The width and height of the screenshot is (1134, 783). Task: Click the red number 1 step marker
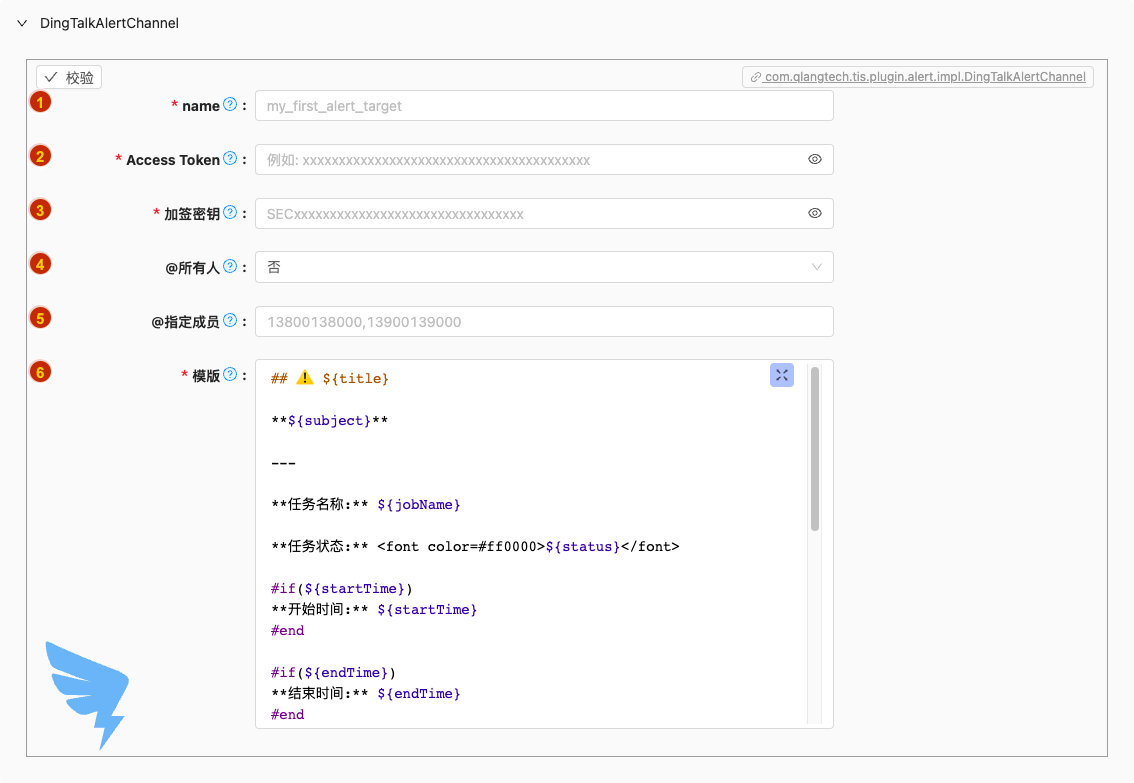(x=40, y=102)
